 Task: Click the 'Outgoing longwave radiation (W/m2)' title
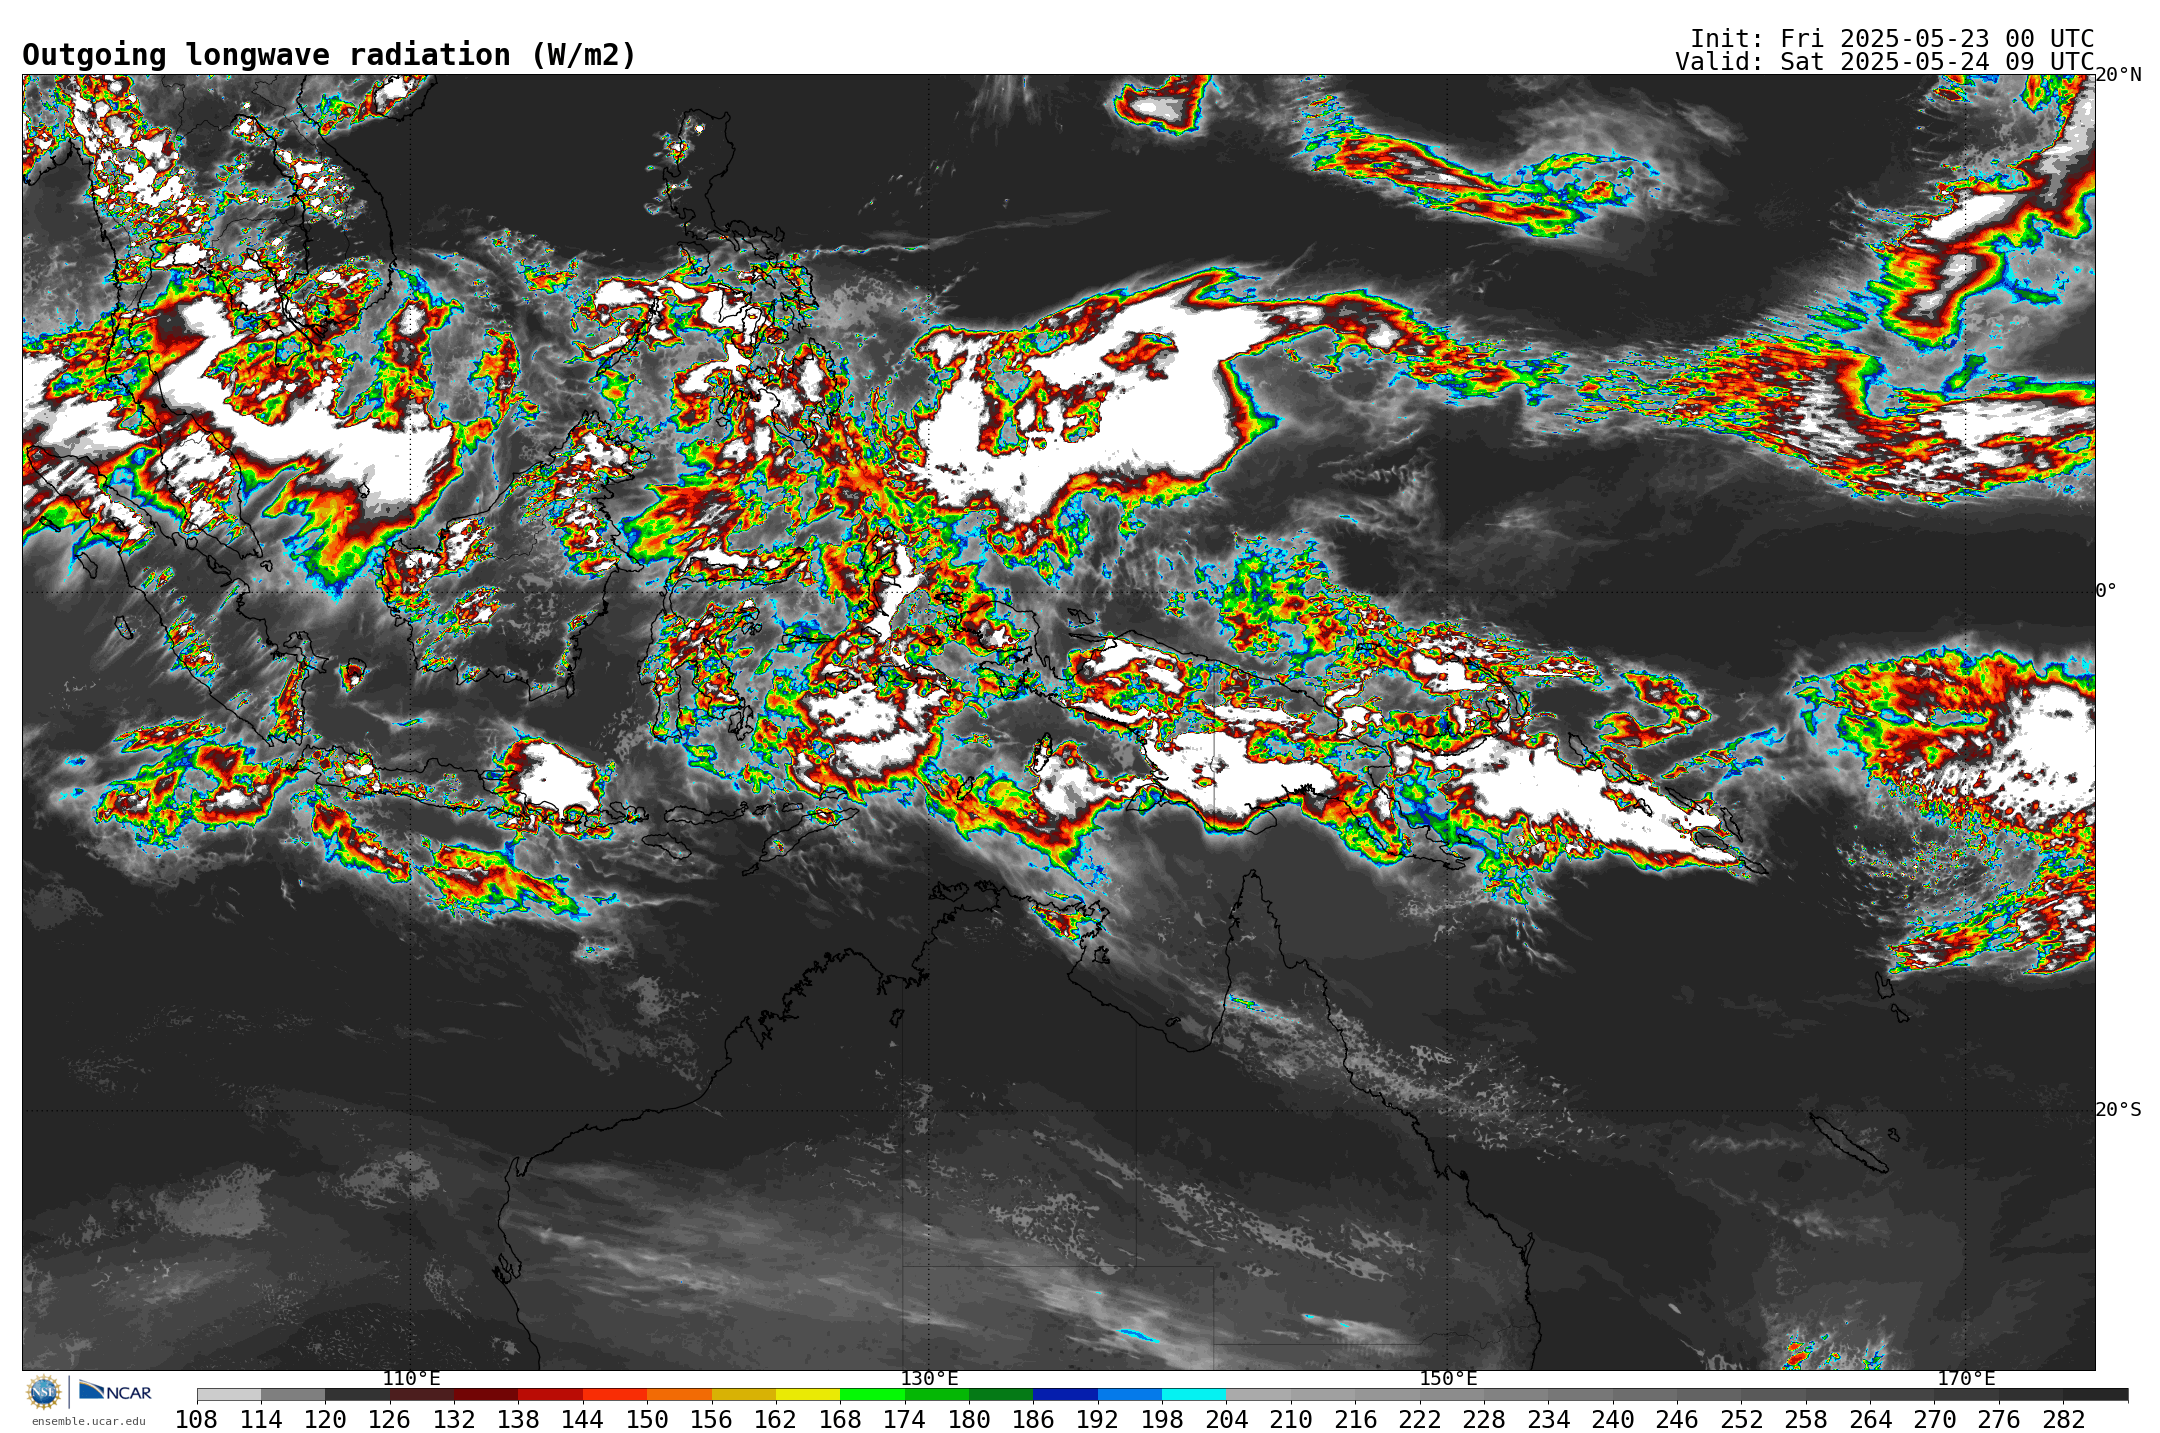329,55
